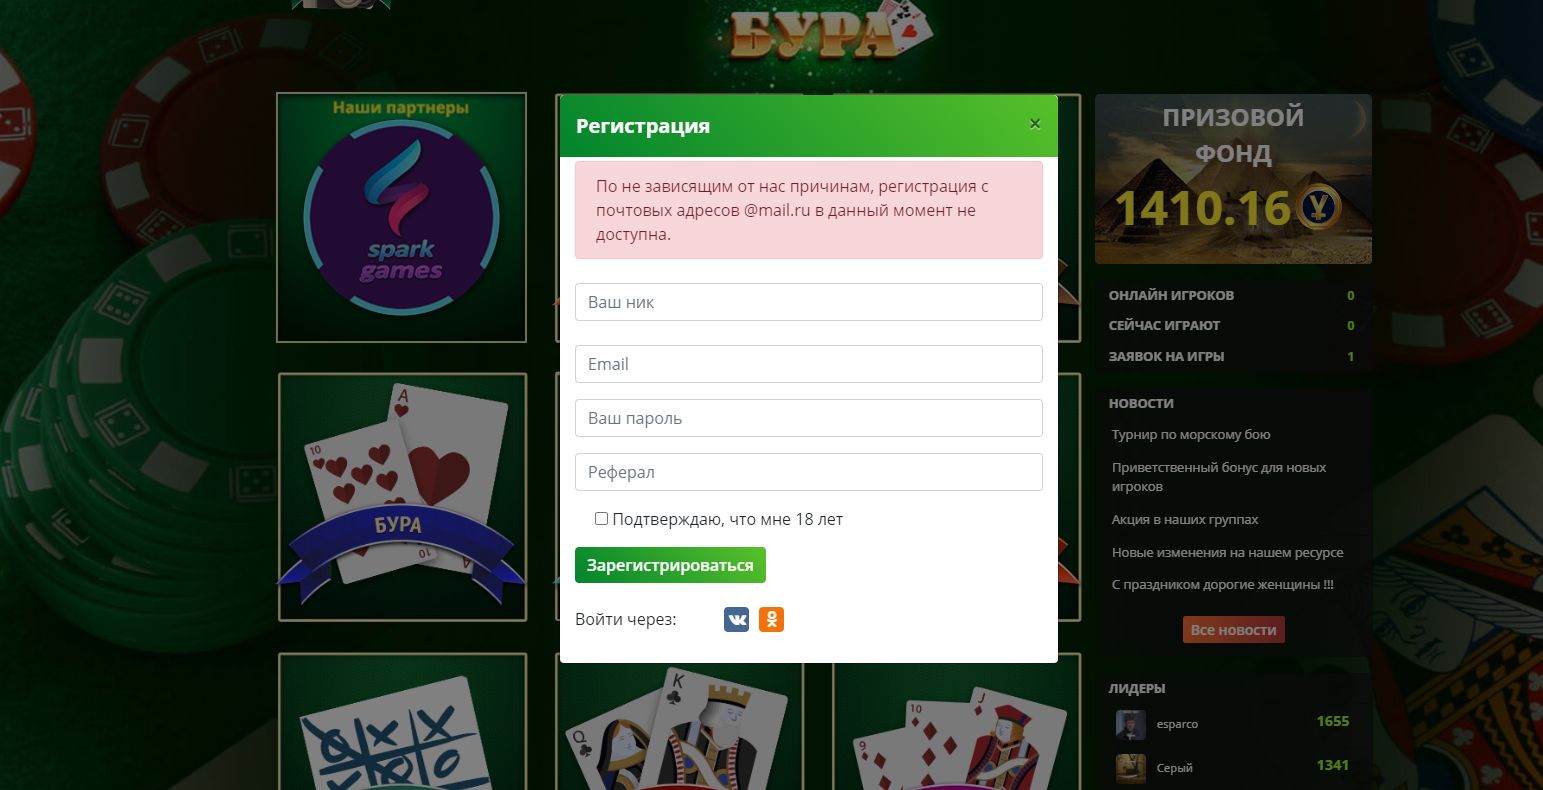Click the Серый leader avatar
Viewport: 1543px width, 790px height.
click(x=1131, y=768)
